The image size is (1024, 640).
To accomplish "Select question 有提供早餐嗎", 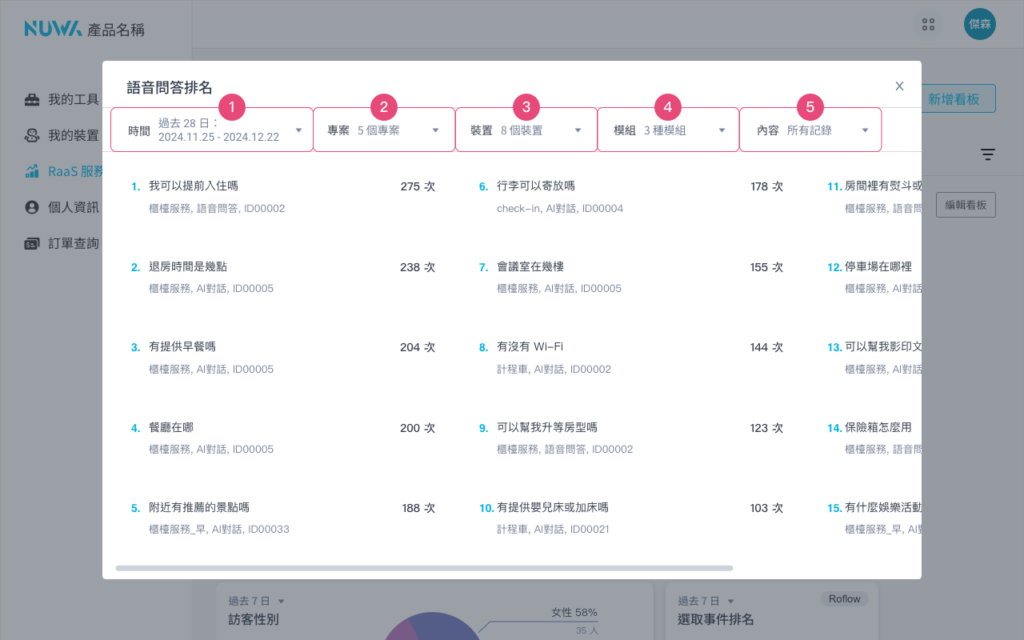I will click(182, 347).
